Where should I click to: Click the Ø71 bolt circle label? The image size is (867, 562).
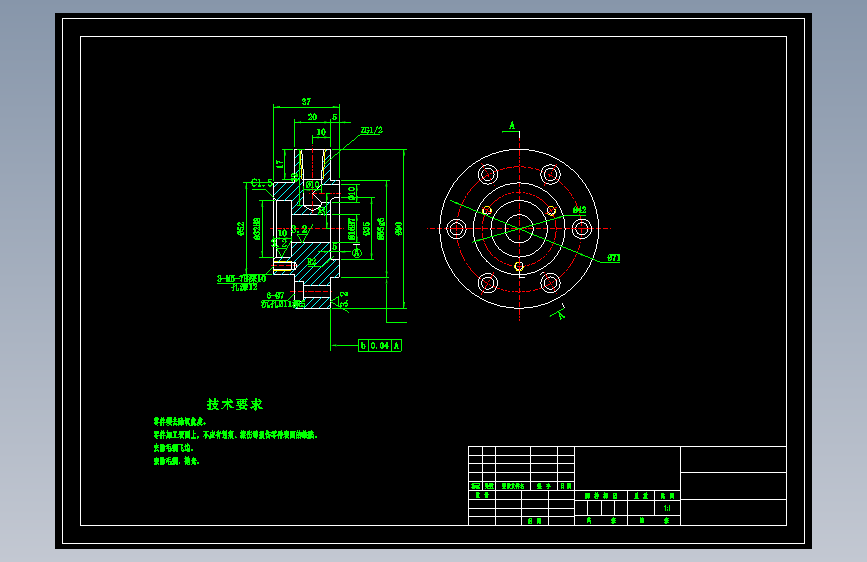[x=614, y=258]
